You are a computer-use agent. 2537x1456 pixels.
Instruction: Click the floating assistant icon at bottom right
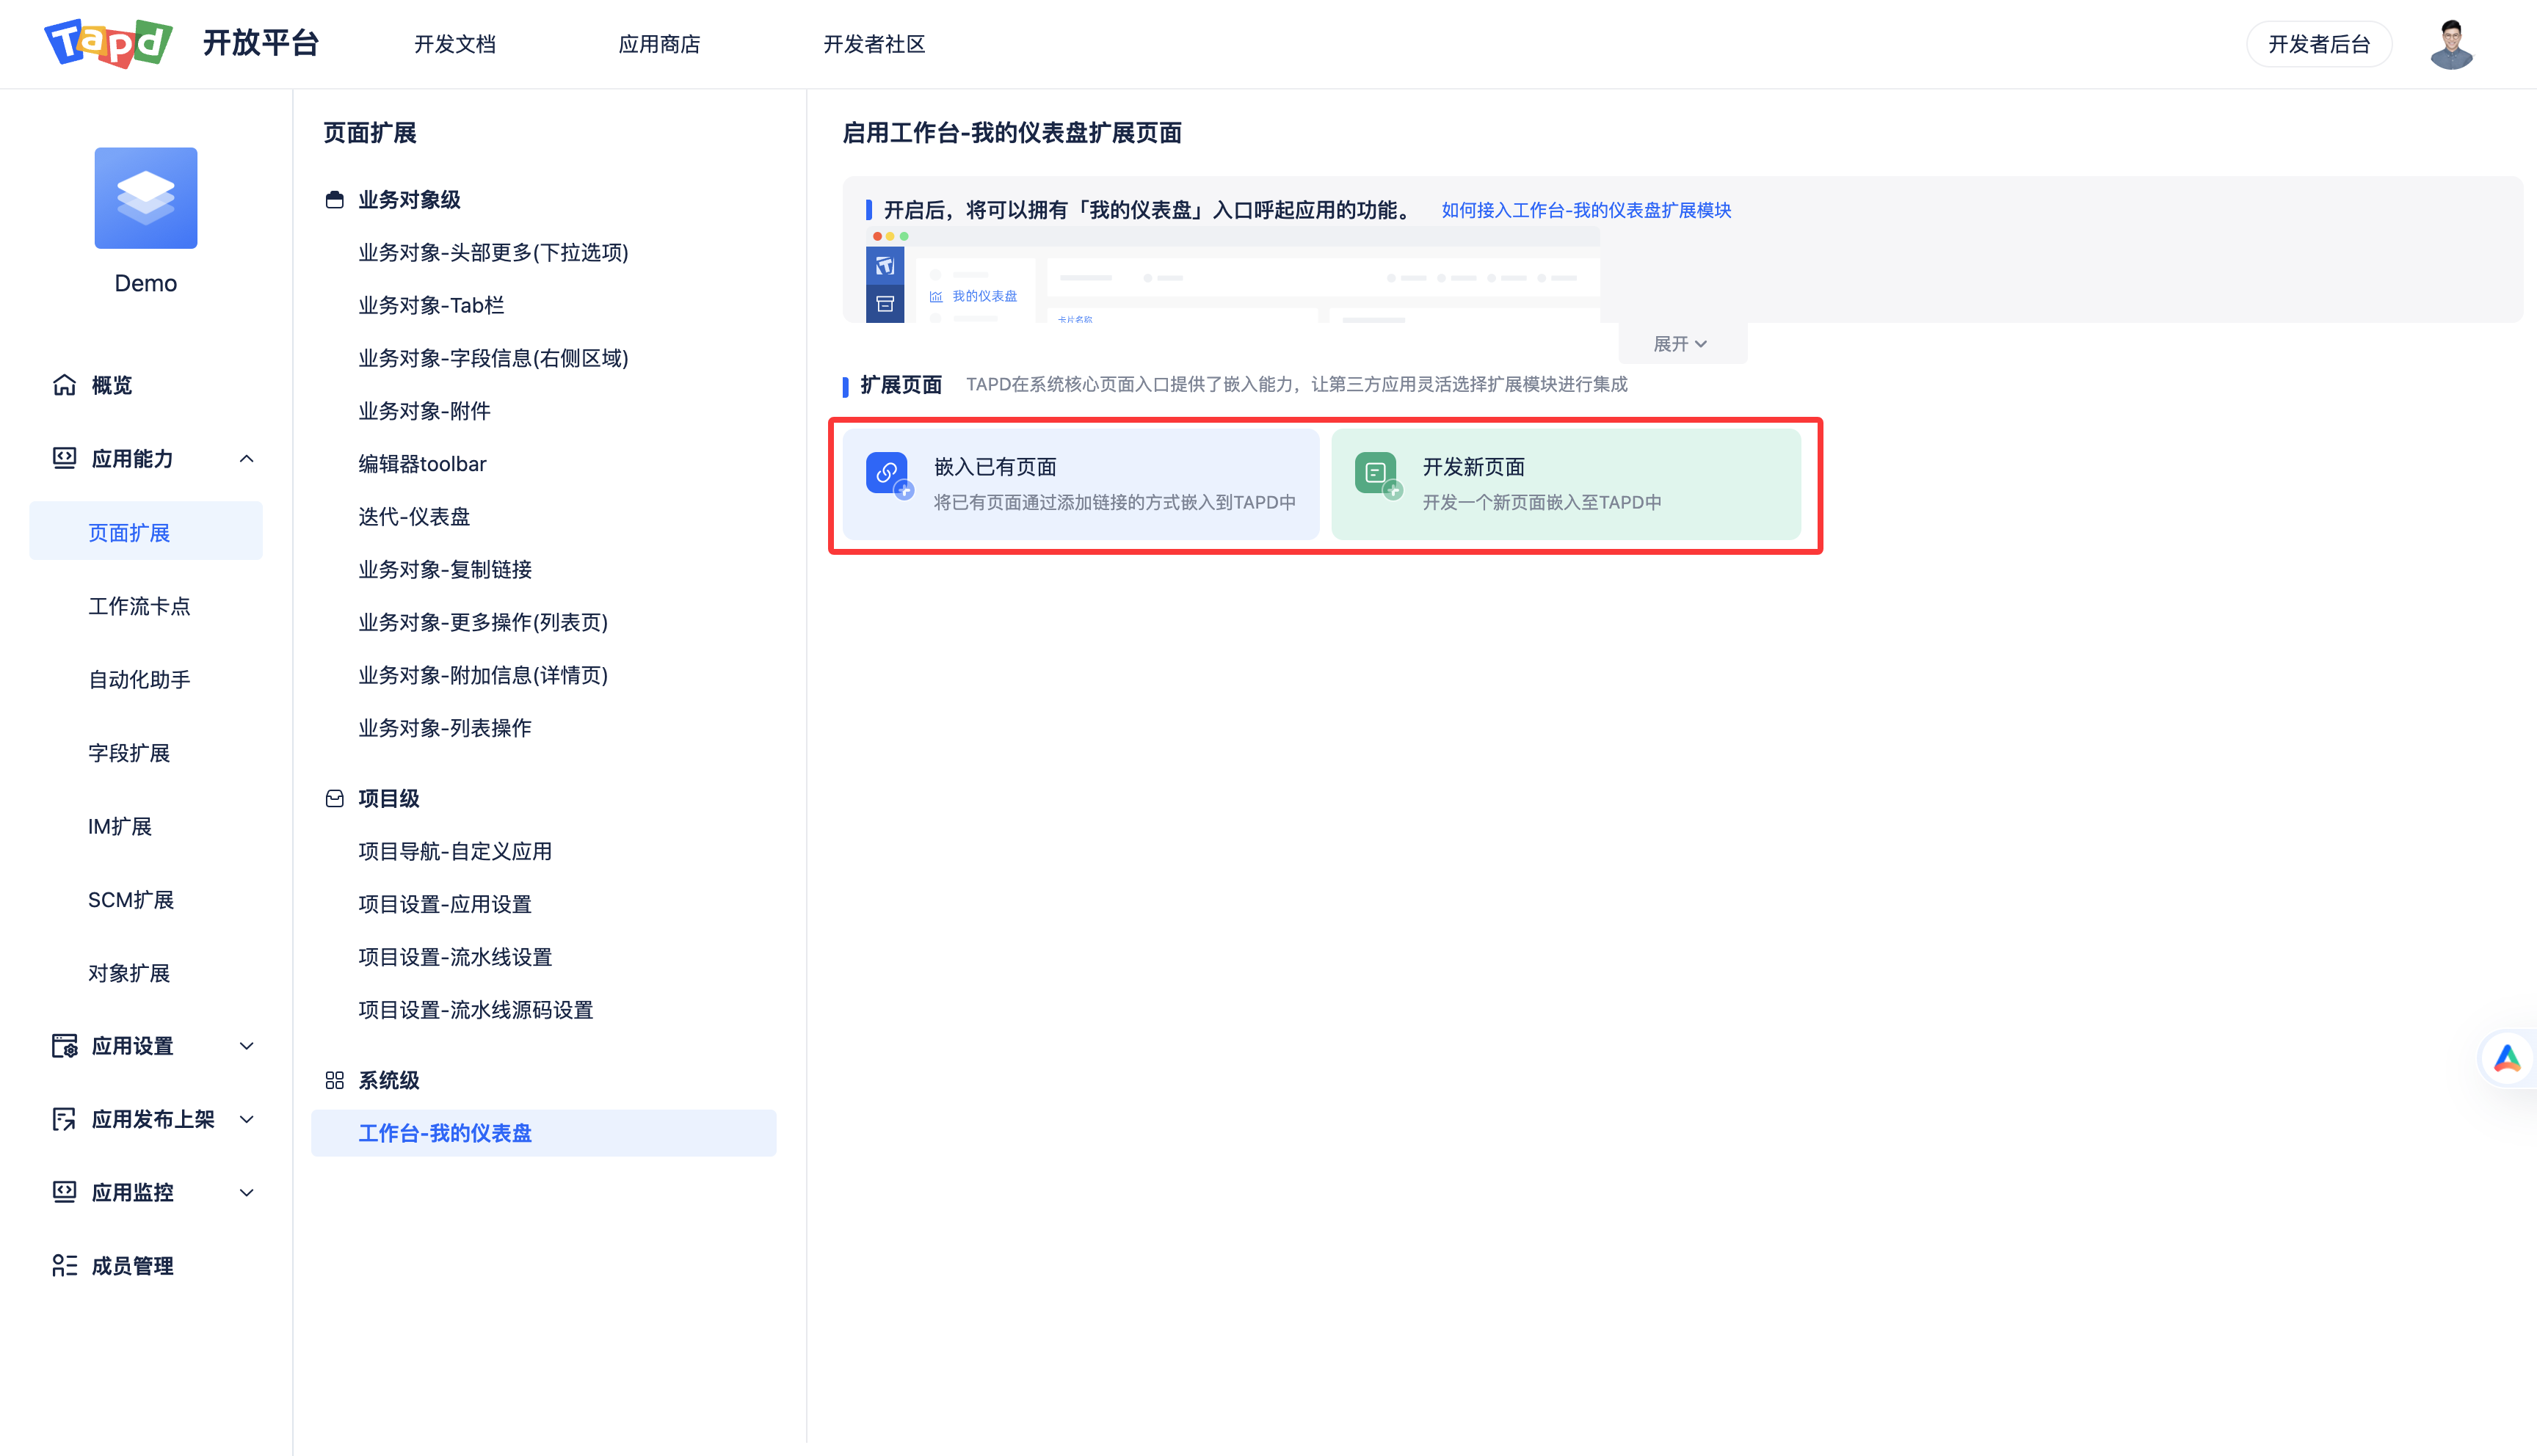tap(2508, 1057)
